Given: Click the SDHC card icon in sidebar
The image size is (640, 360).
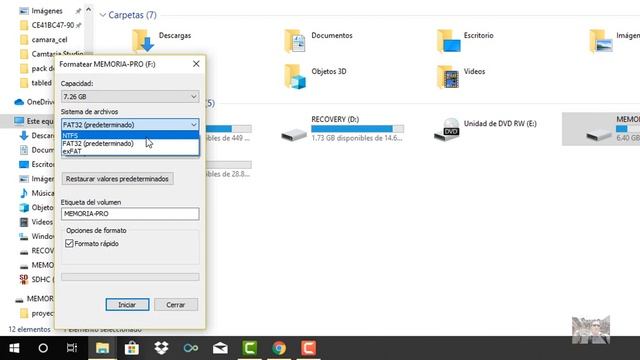Looking at the screenshot, I should pyautogui.click(x=24, y=280).
